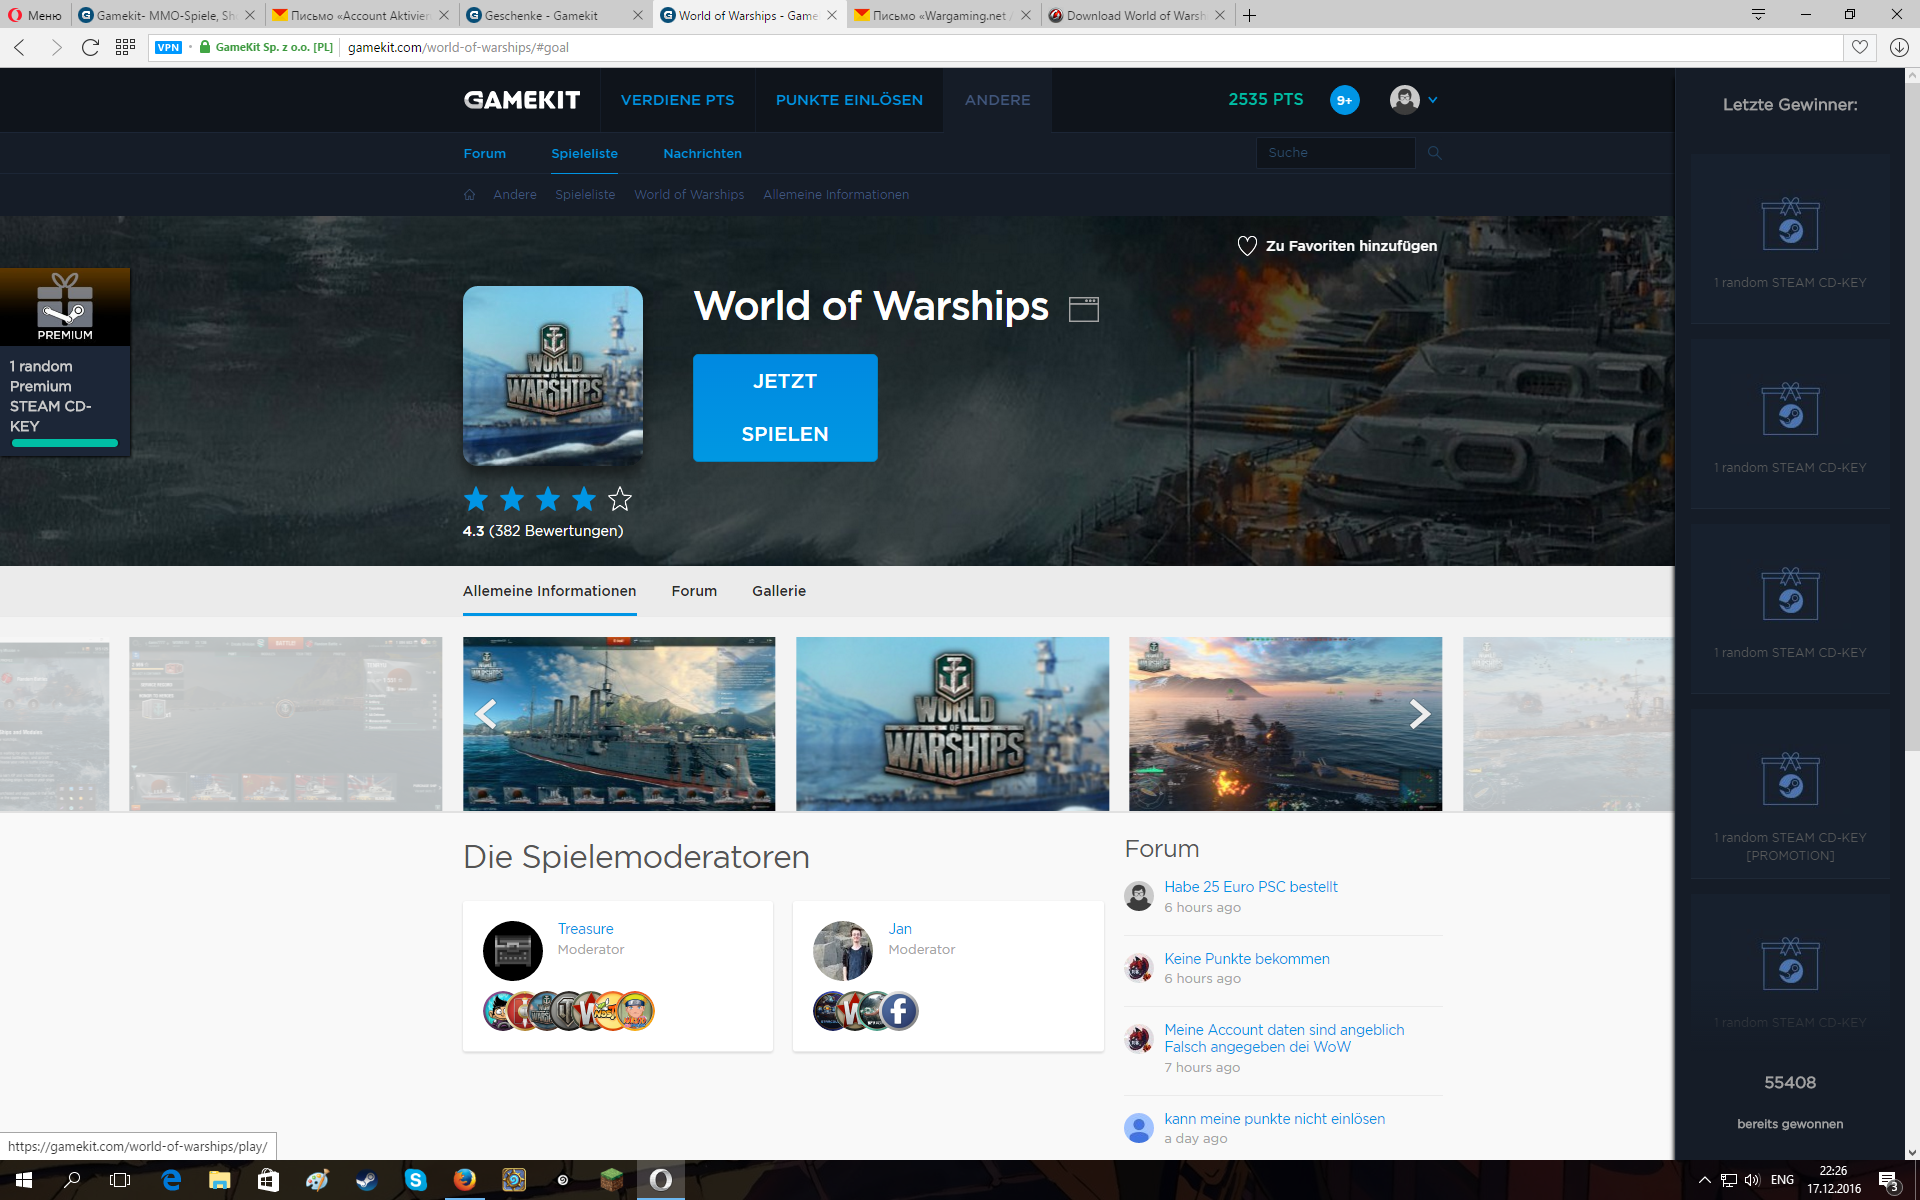Open the Windows Action Center notifications
The width and height of the screenshot is (1920, 1200).
point(1889,1180)
